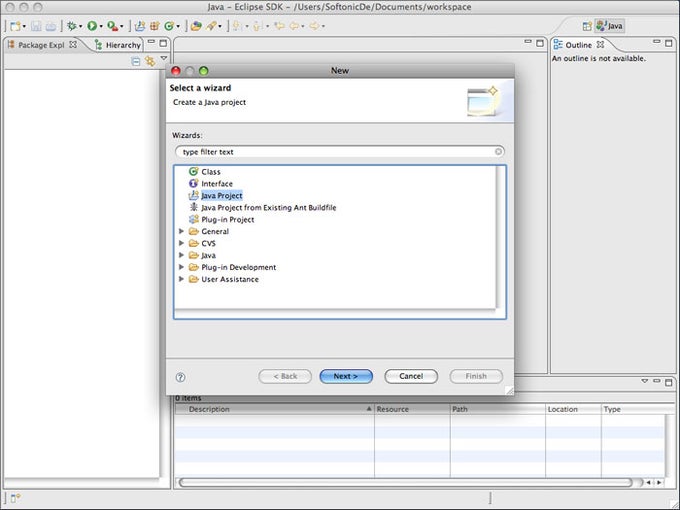This screenshot has width=680, height=510.
Task: Open the help icon in the New dialog
Action: [180, 377]
